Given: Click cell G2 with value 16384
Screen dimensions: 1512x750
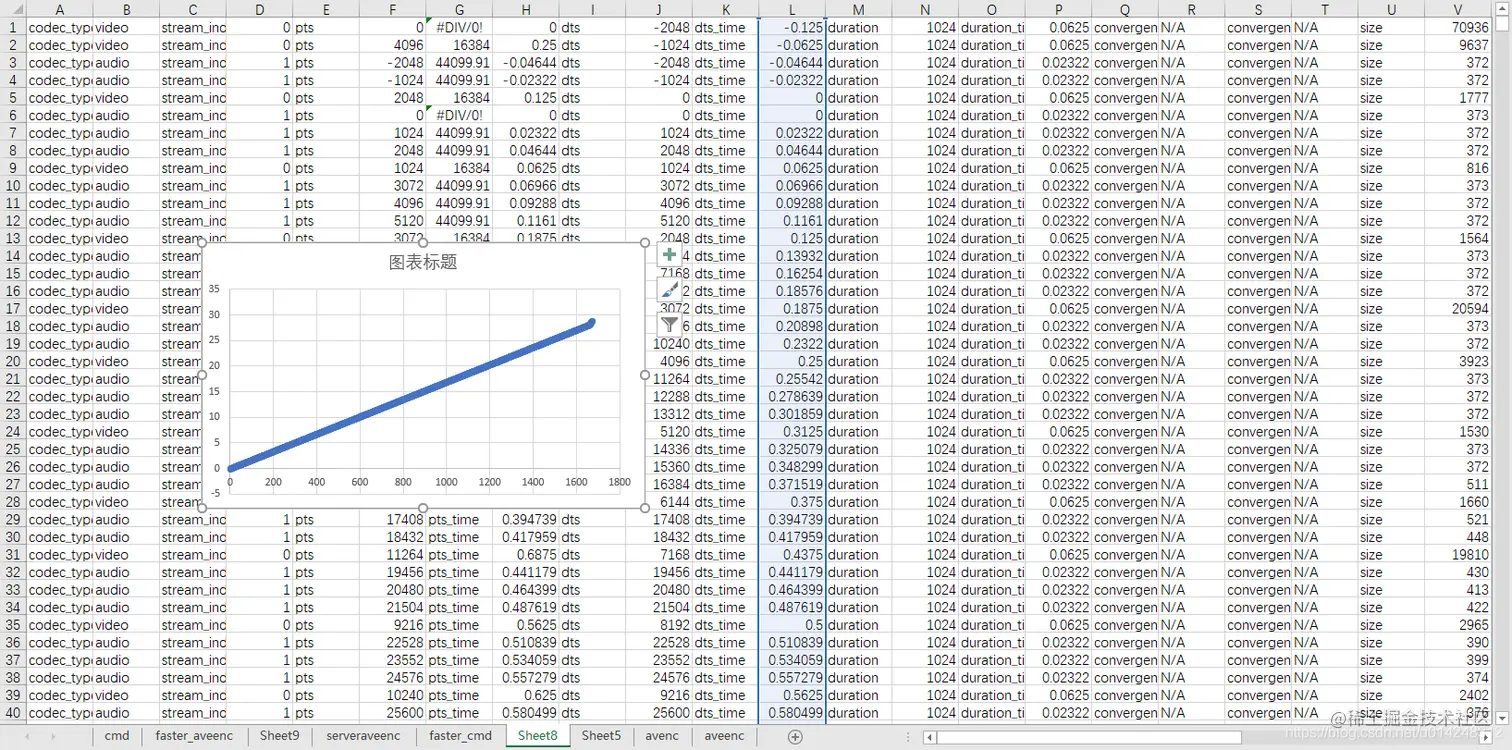Looking at the screenshot, I should pos(459,45).
